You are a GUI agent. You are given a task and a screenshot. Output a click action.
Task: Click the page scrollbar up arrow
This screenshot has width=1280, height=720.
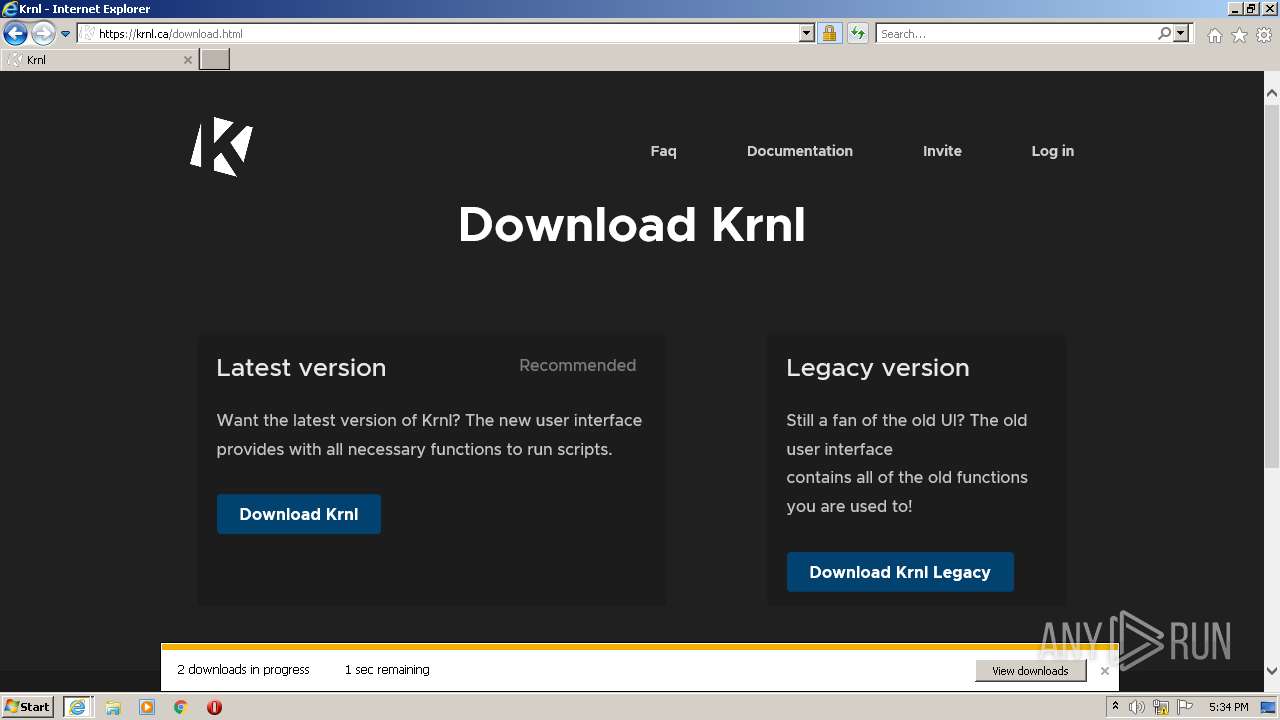click(x=1272, y=94)
